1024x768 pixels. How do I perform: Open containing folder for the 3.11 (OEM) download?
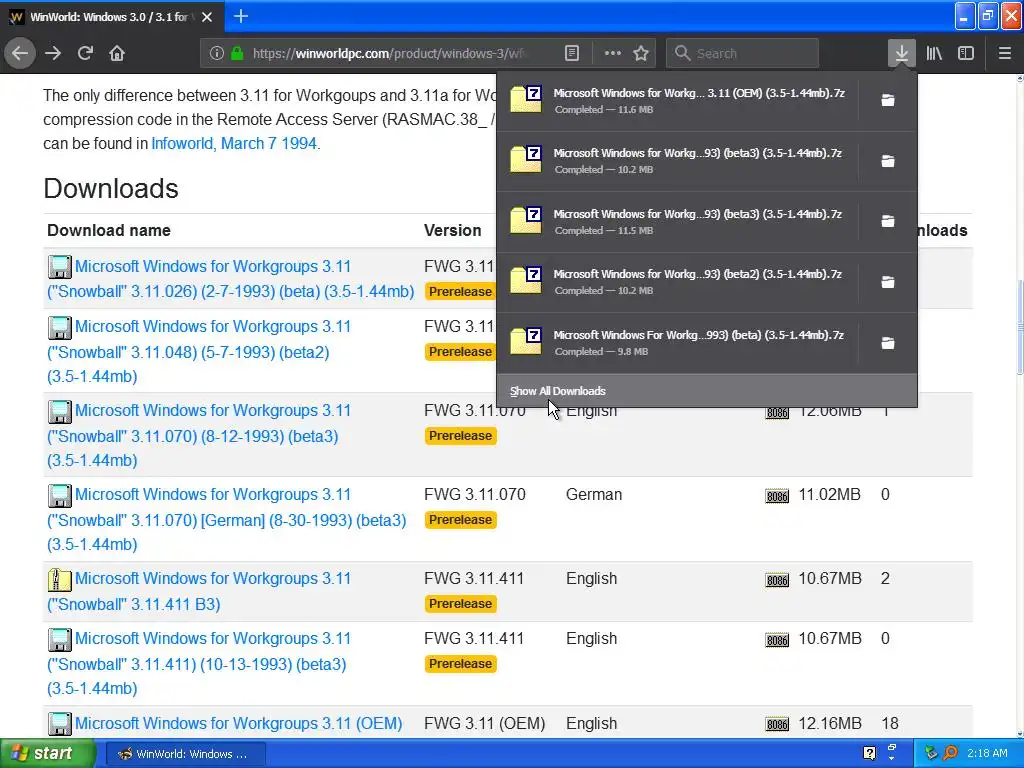(x=888, y=100)
